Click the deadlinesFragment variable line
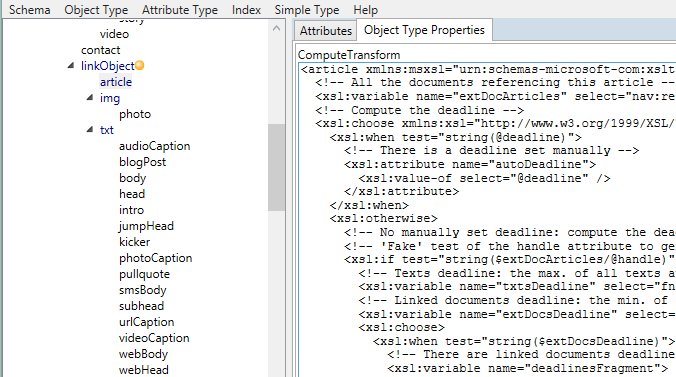This screenshot has width=676, height=377. click(x=528, y=368)
